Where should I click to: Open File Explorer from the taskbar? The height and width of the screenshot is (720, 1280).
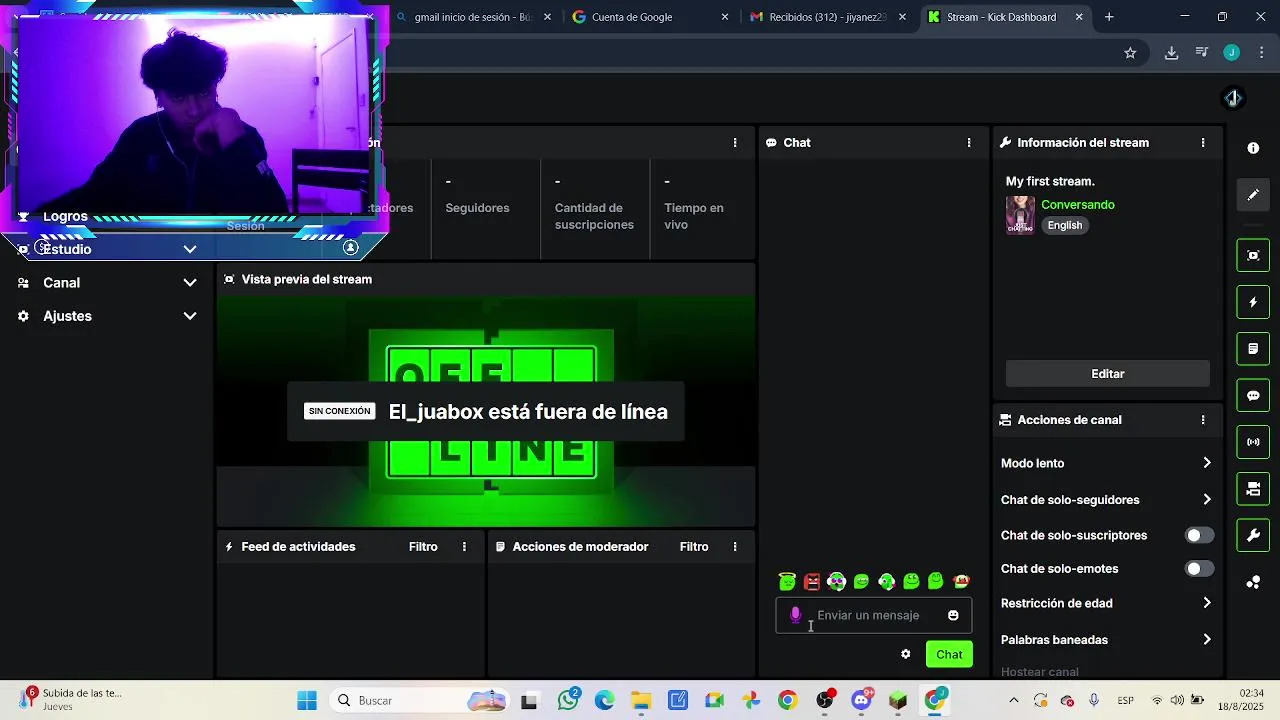click(x=641, y=700)
